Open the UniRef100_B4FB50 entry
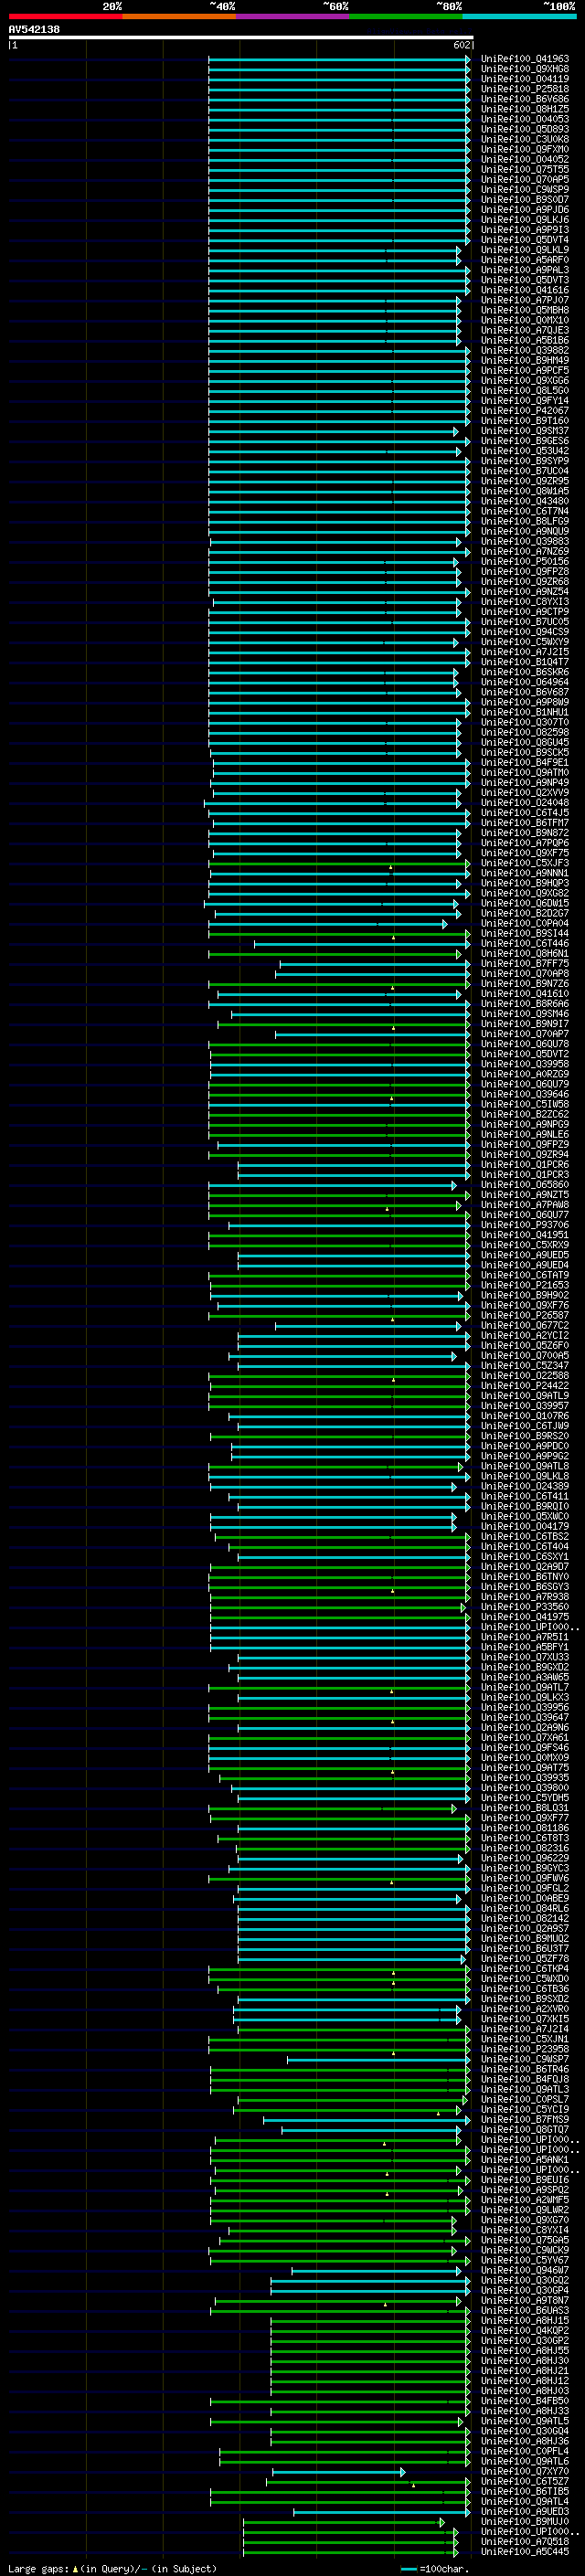Viewport: 585px width, 2576px height. click(x=525, y=2400)
